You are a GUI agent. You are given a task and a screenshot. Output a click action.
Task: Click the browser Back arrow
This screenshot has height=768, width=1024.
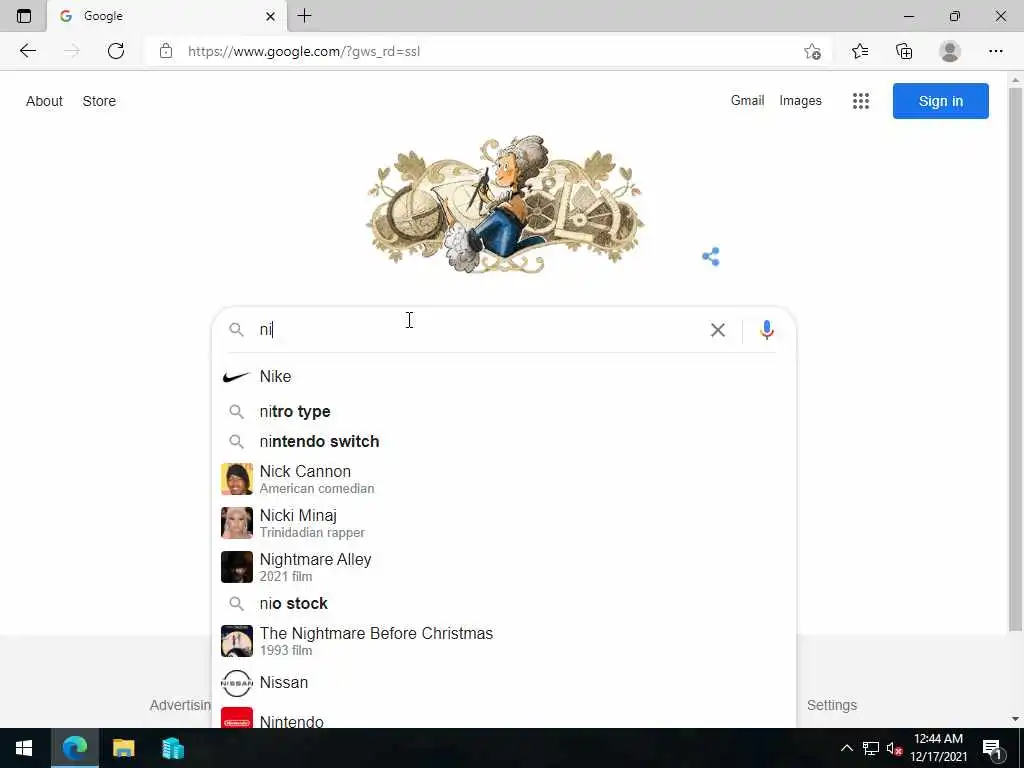(x=27, y=51)
